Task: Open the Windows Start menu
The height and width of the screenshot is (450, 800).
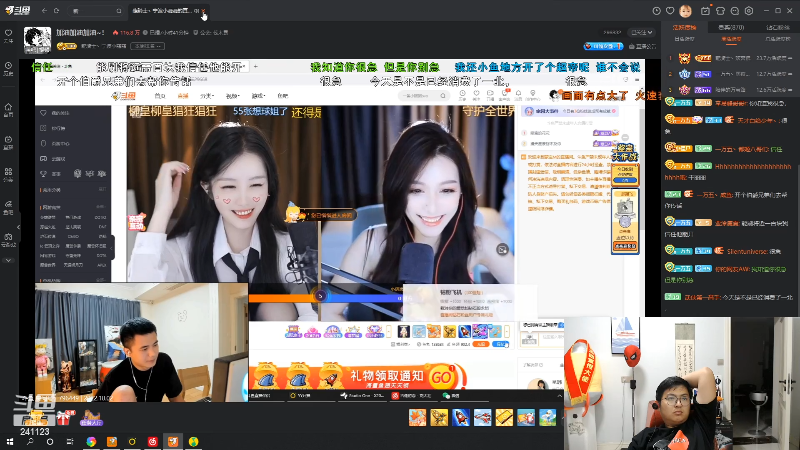Action: (10, 442)
